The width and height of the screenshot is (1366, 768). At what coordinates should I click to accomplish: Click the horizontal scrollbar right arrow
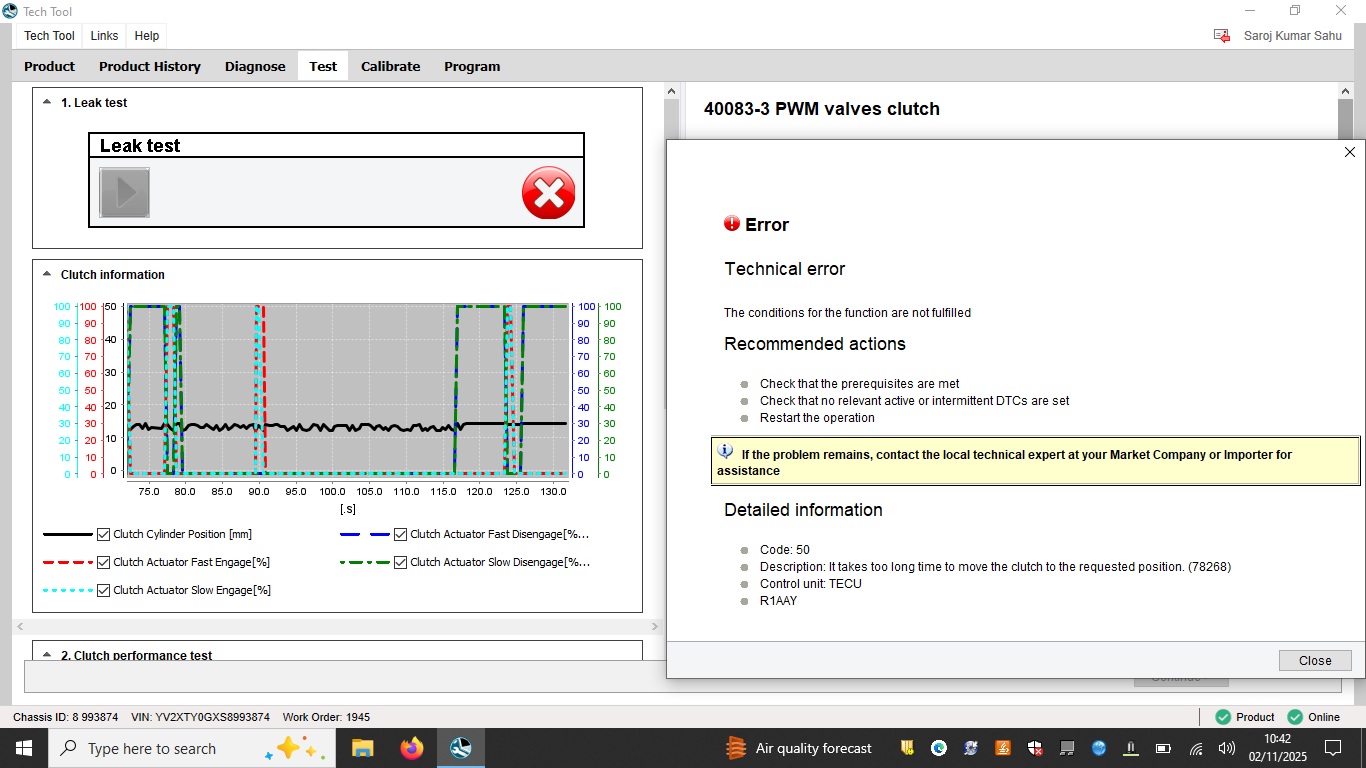[655, 626]
